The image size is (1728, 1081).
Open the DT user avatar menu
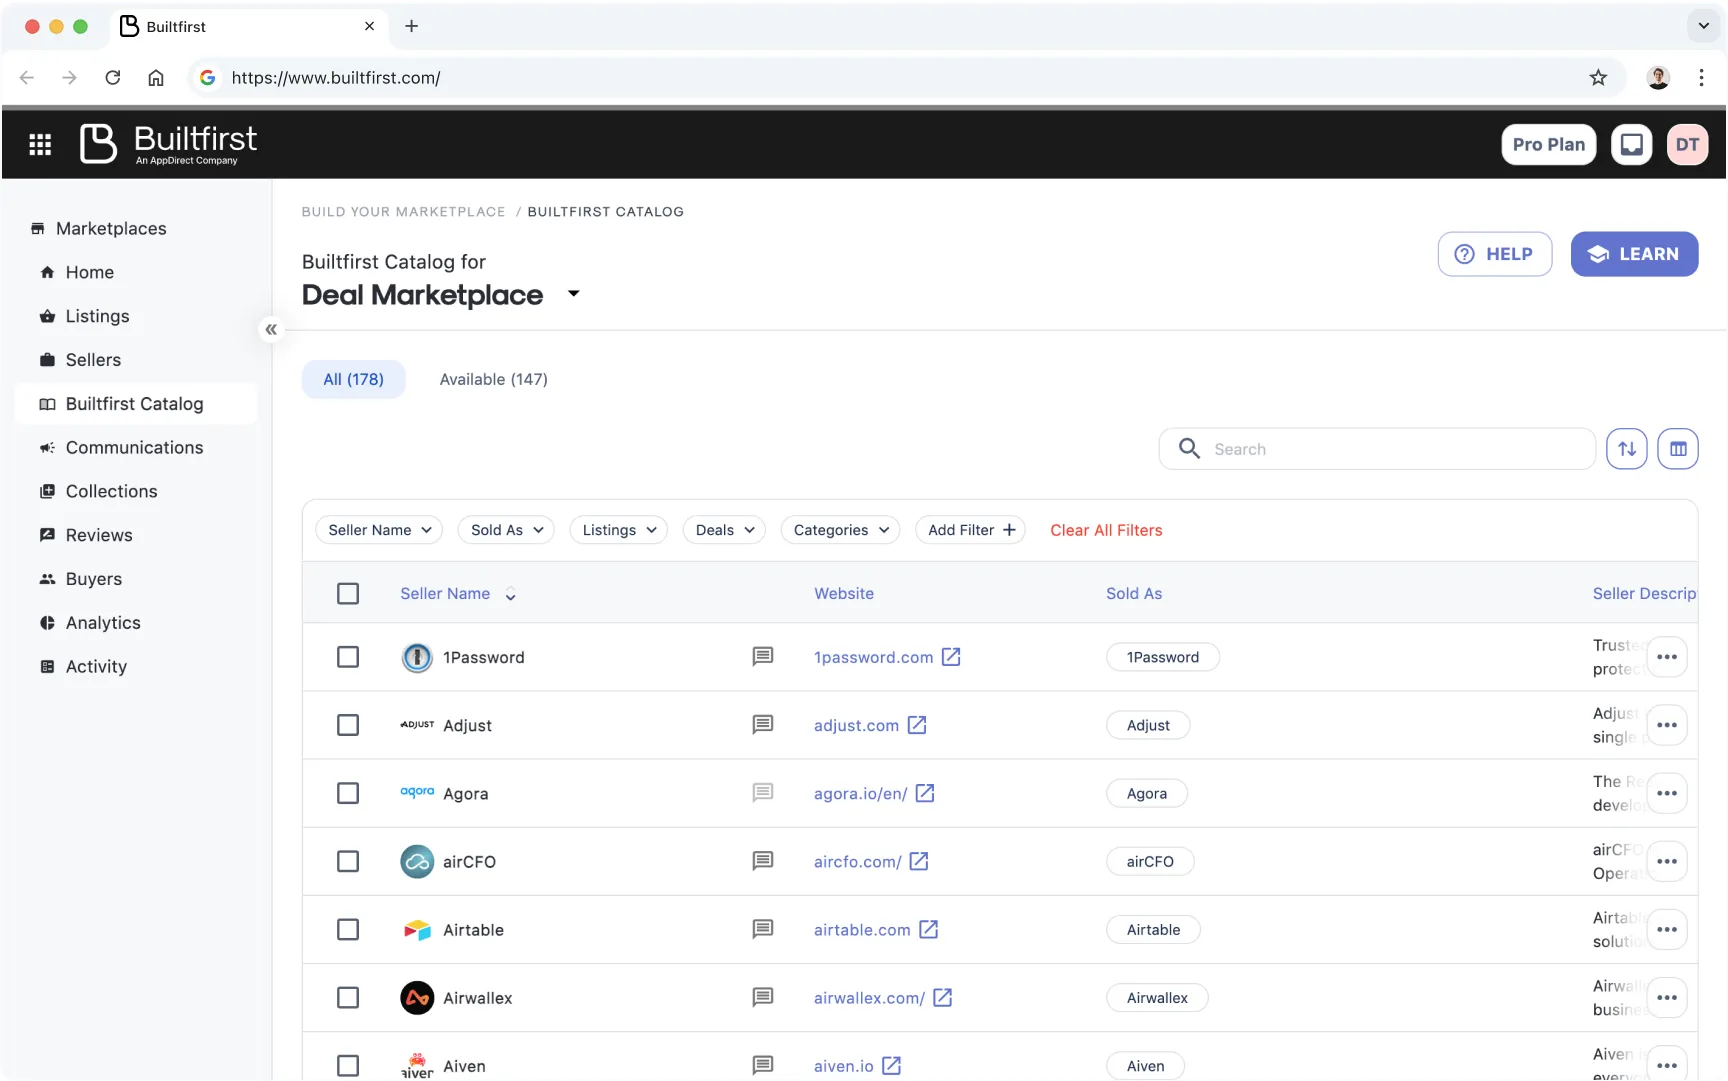1687,145
